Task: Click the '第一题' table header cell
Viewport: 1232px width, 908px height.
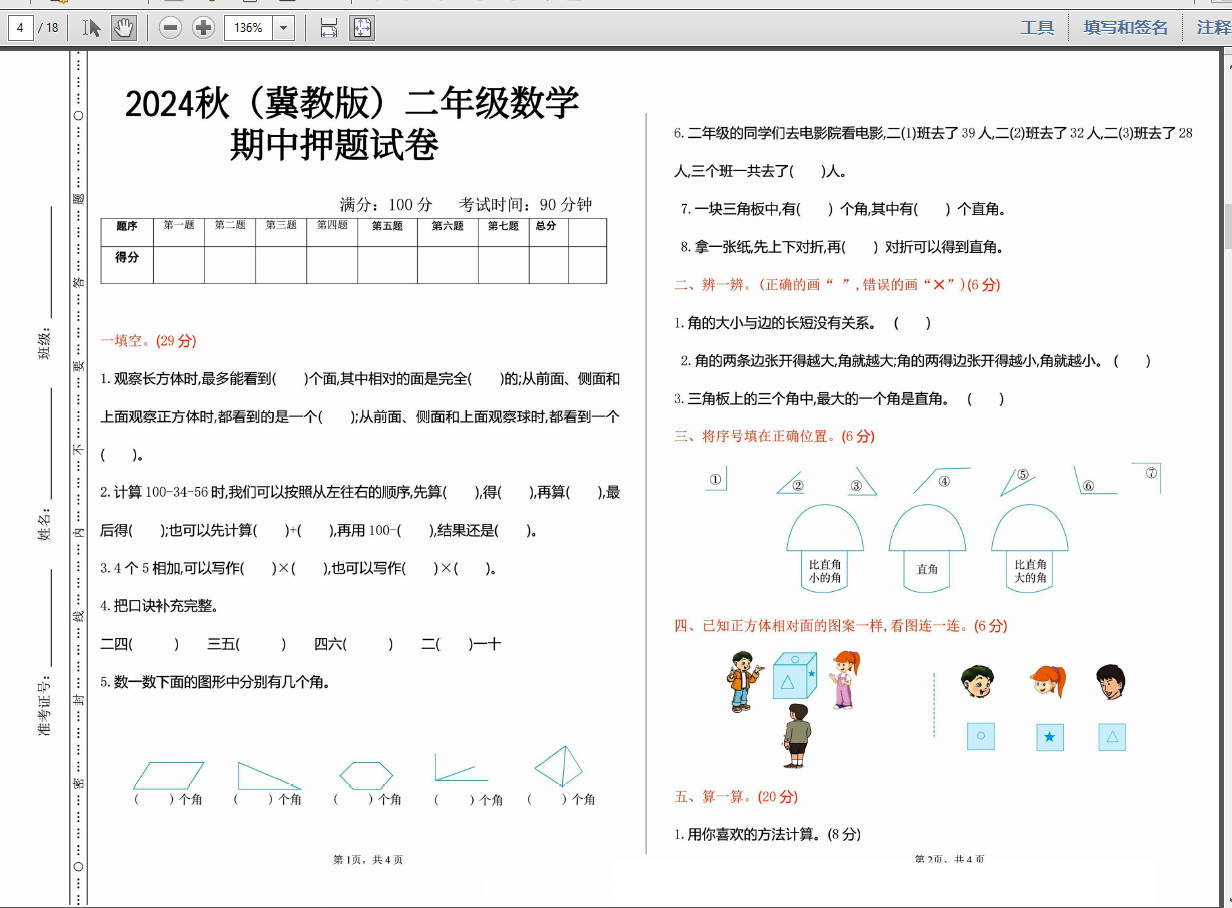Action: [179, 232]
